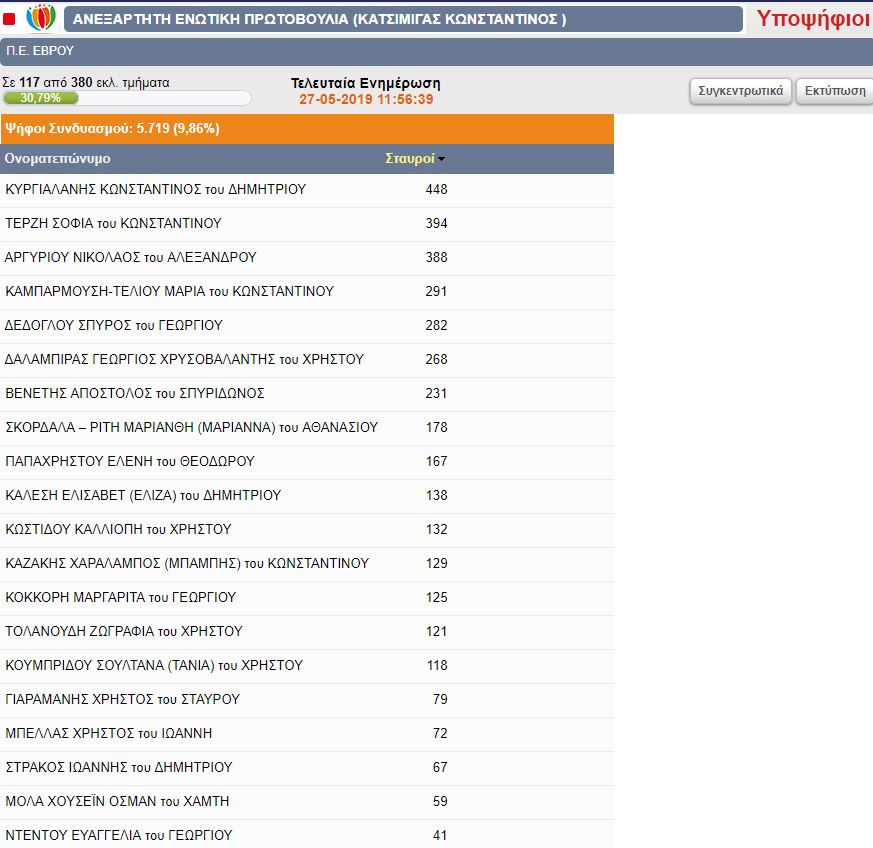Click the colorful party logo icon
The image size is (873, 848).
click(x=41, y=19)
